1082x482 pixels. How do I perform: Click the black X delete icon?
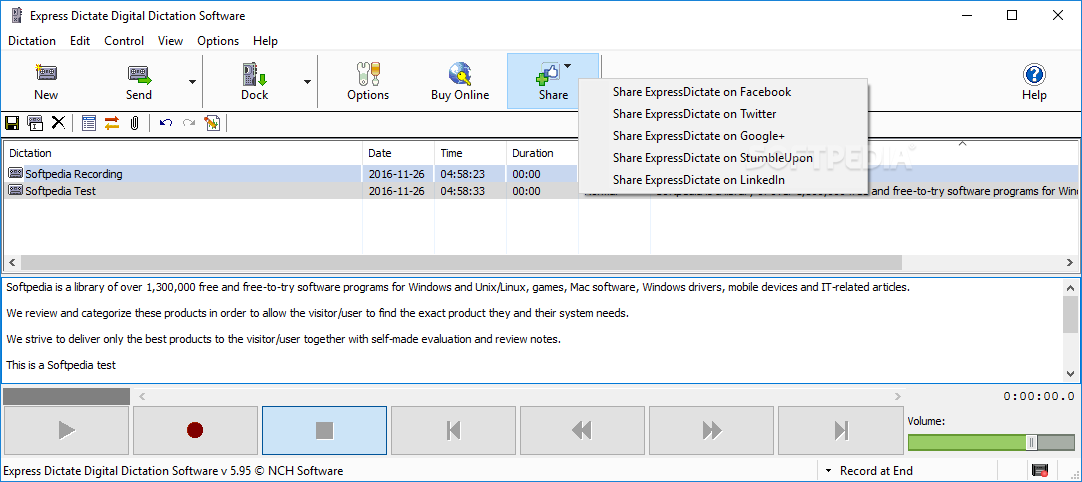tap(59, 123)
